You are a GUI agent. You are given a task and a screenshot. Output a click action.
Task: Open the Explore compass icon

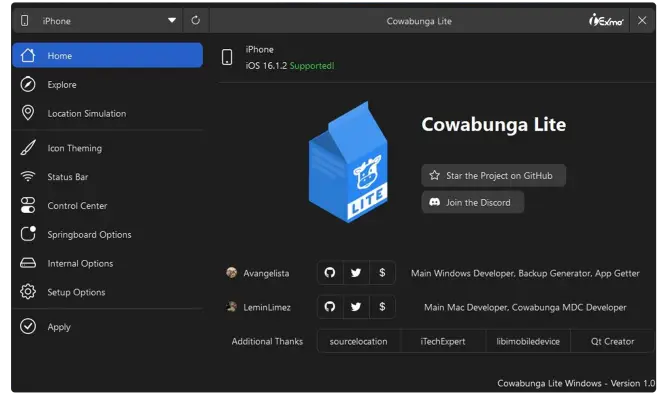point(28,84)
